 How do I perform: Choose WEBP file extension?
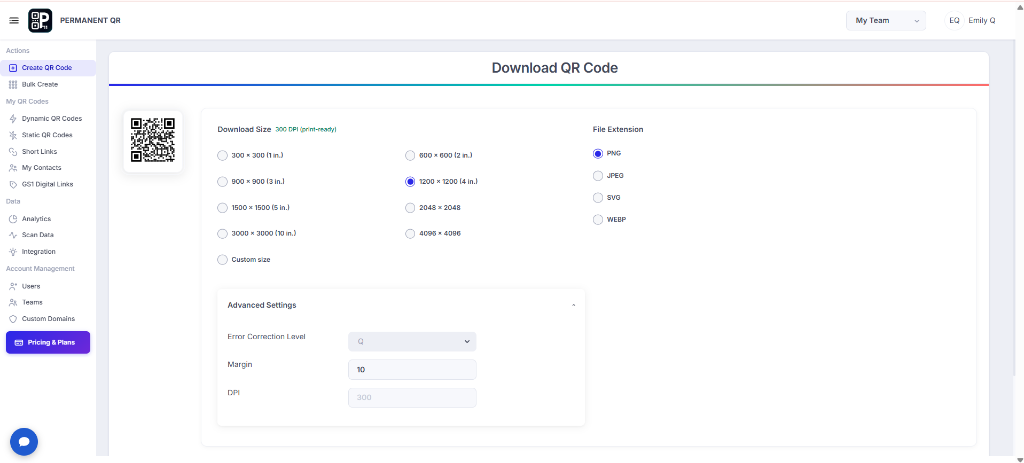[x=598, y=219]
